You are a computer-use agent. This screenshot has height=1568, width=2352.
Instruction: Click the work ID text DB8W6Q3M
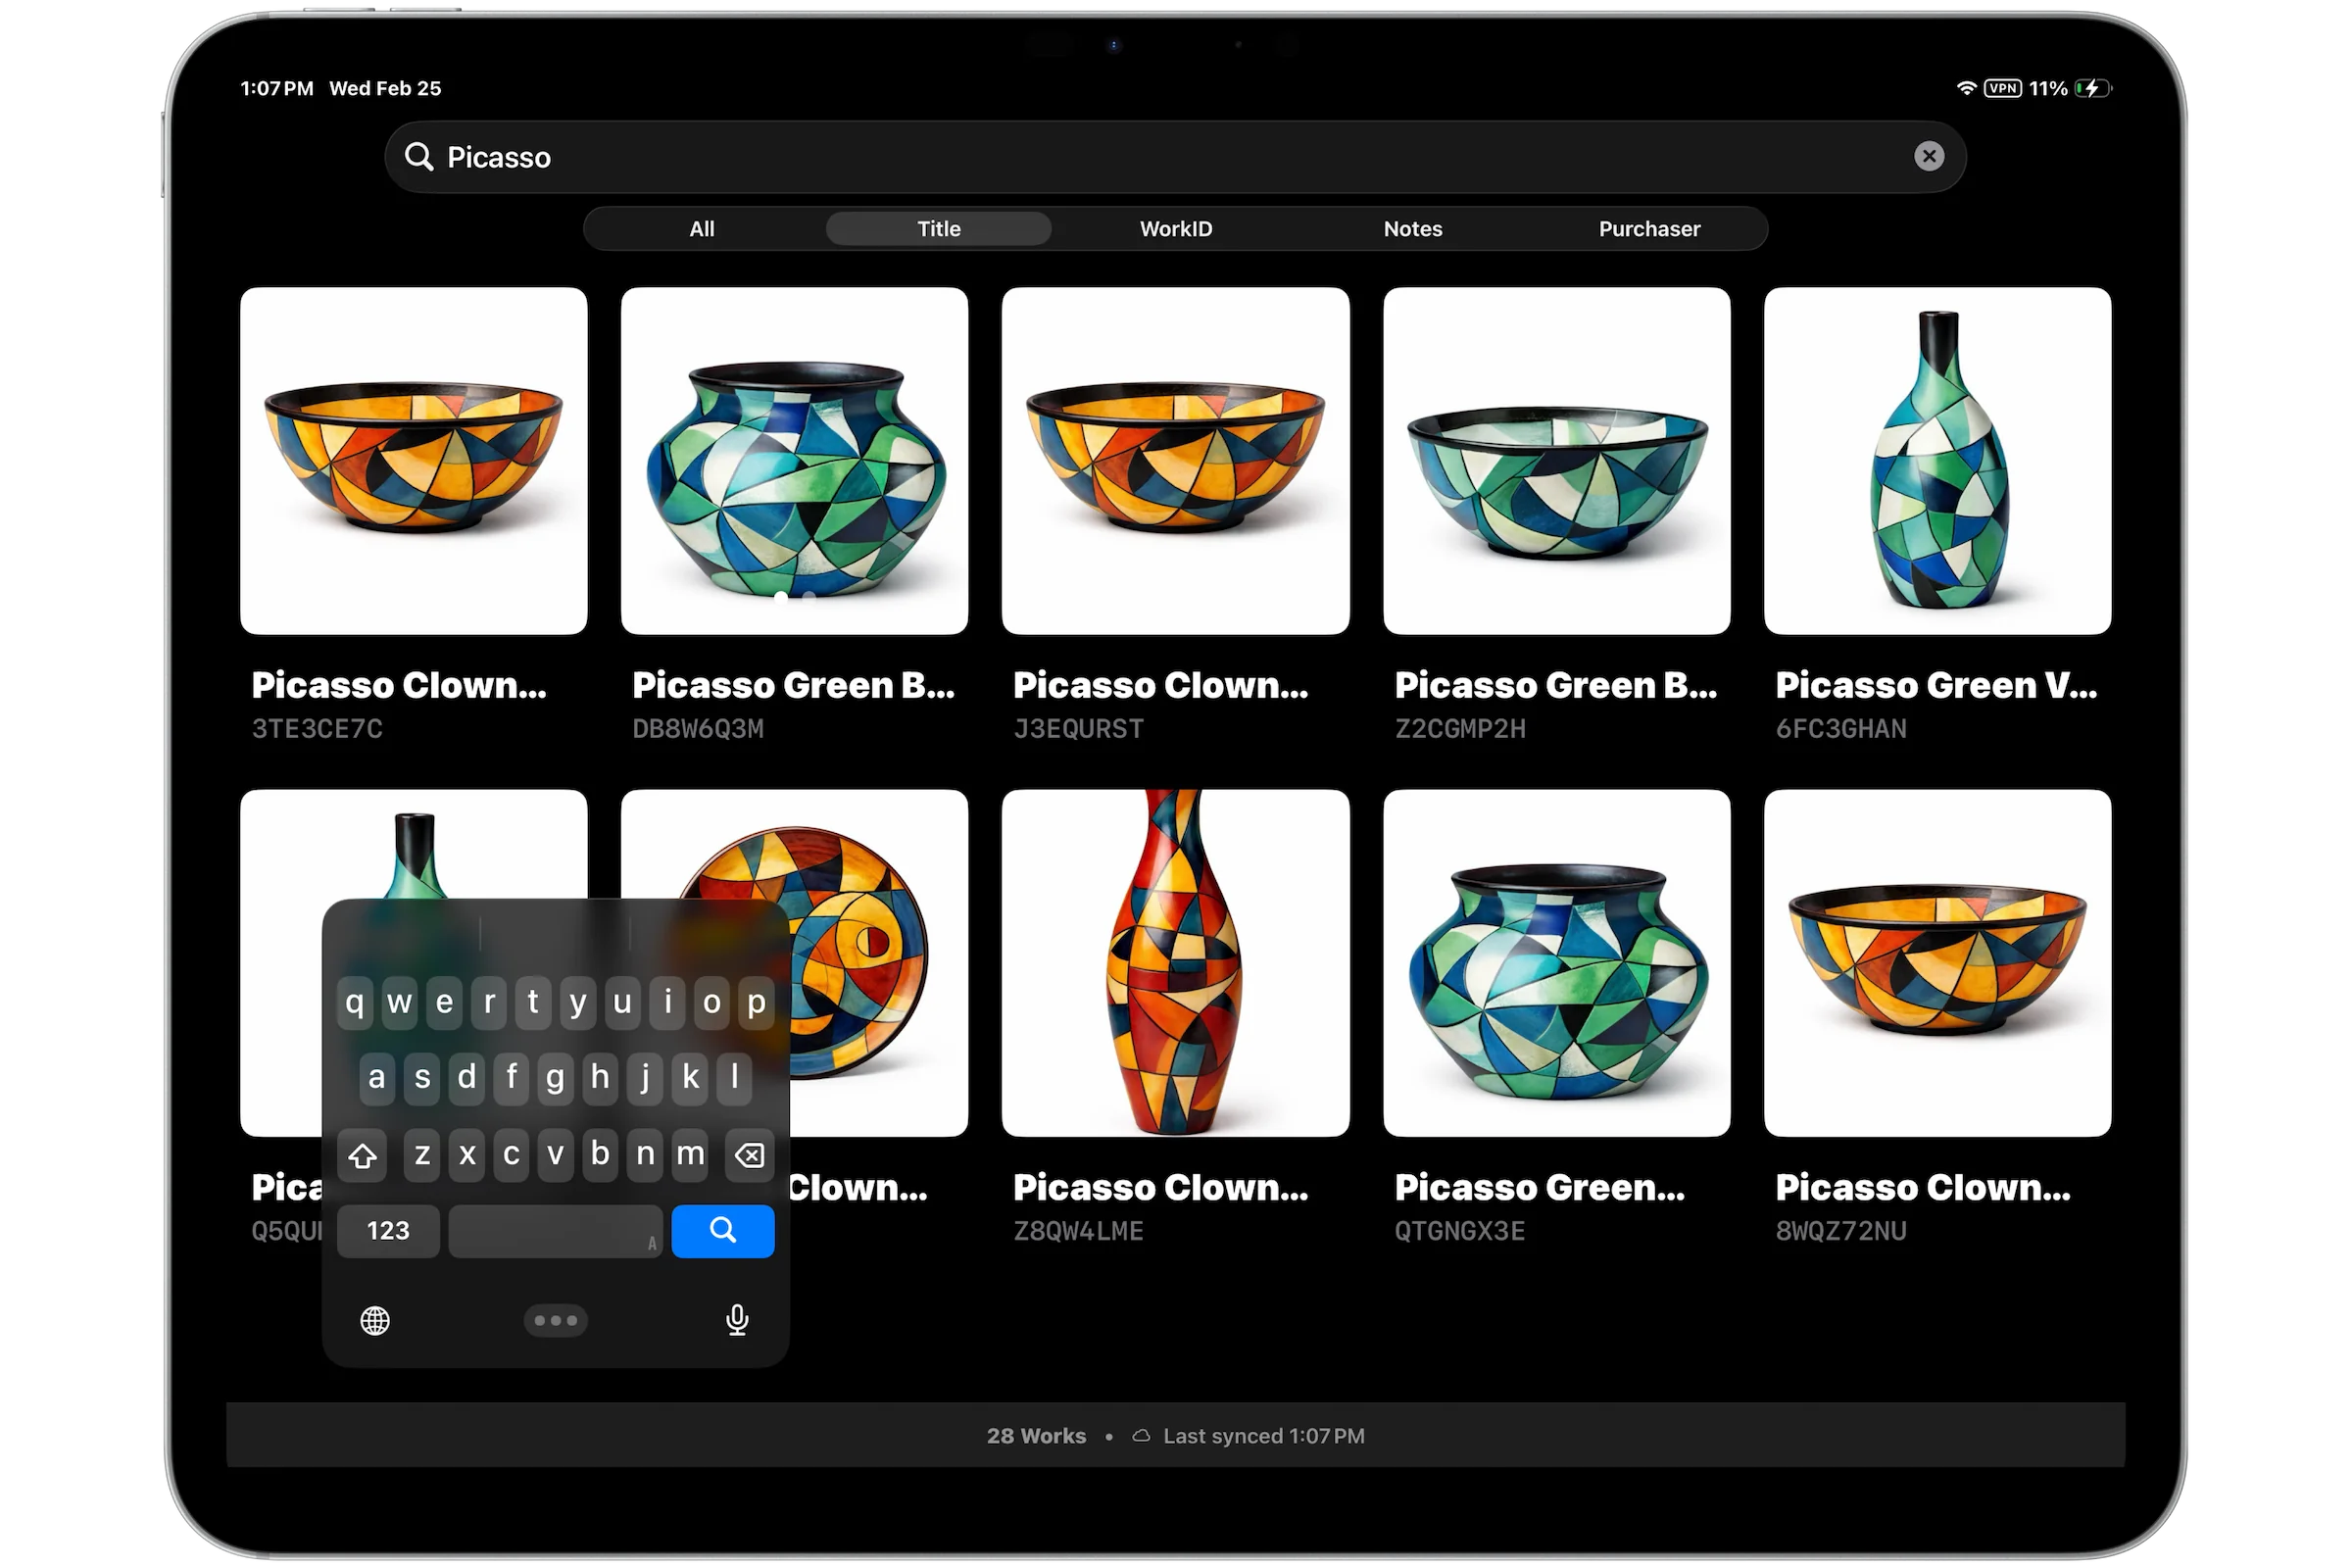pyautogui.click(x=698, y=729)
